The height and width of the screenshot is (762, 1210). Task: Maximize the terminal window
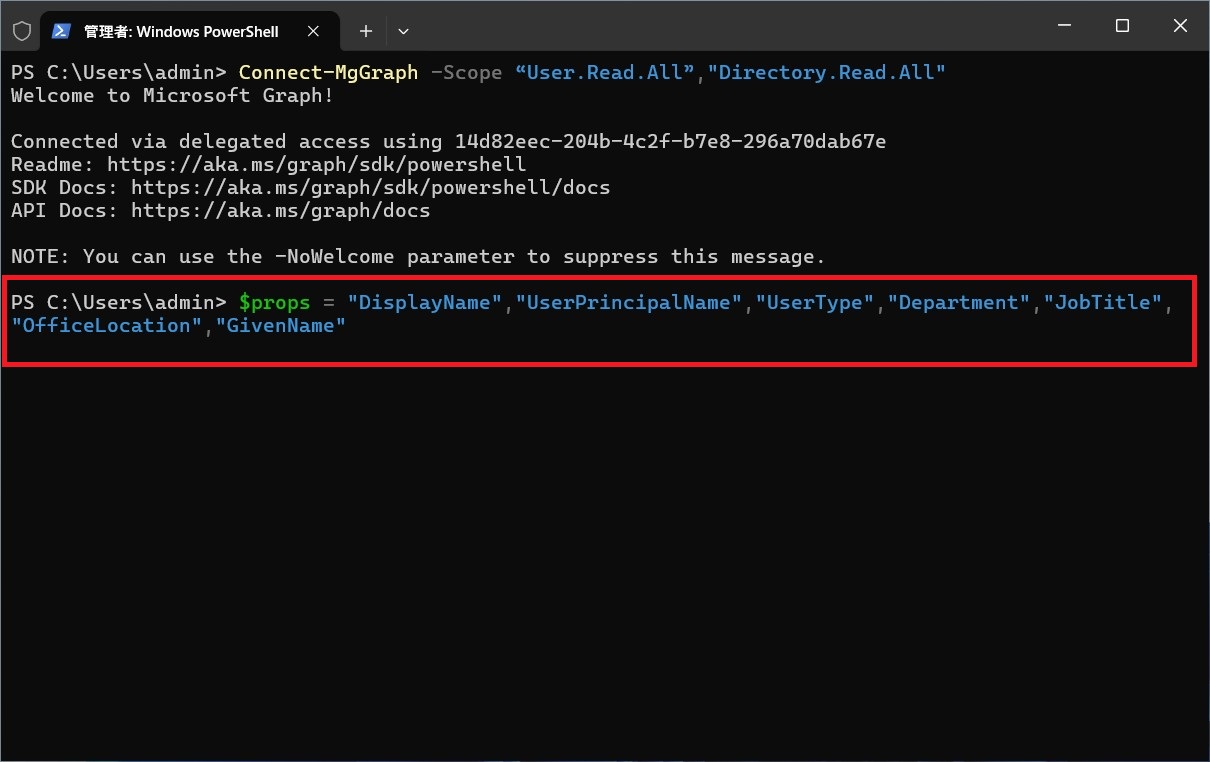tap(1122, 26)
